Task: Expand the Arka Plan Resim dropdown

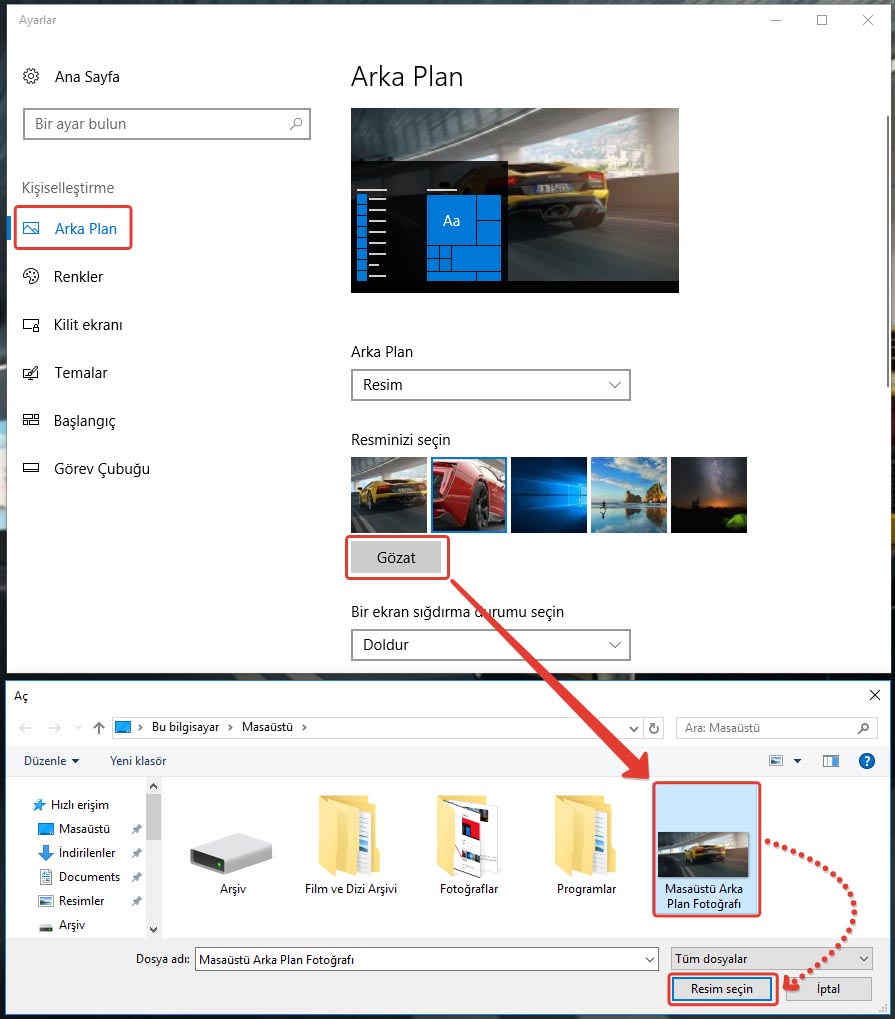Action: [x=490, y=385]
